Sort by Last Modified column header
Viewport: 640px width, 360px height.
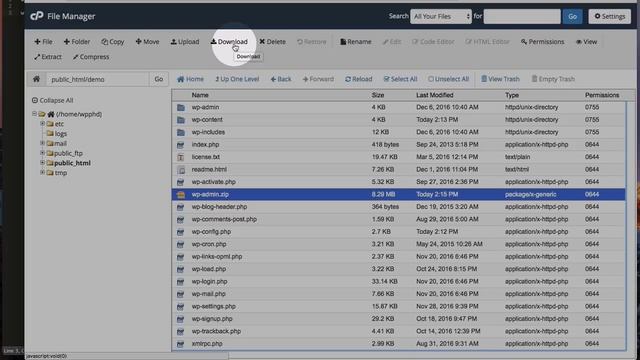click(435, 95)
